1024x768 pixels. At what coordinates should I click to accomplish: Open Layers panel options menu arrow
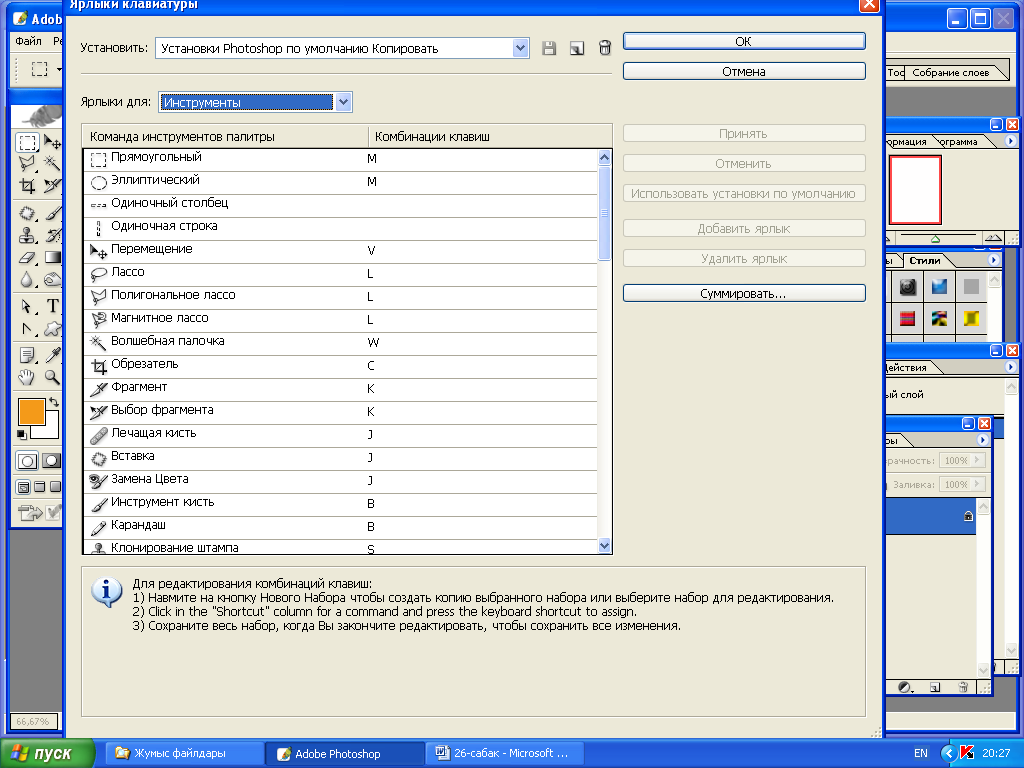tap(983, 440)
